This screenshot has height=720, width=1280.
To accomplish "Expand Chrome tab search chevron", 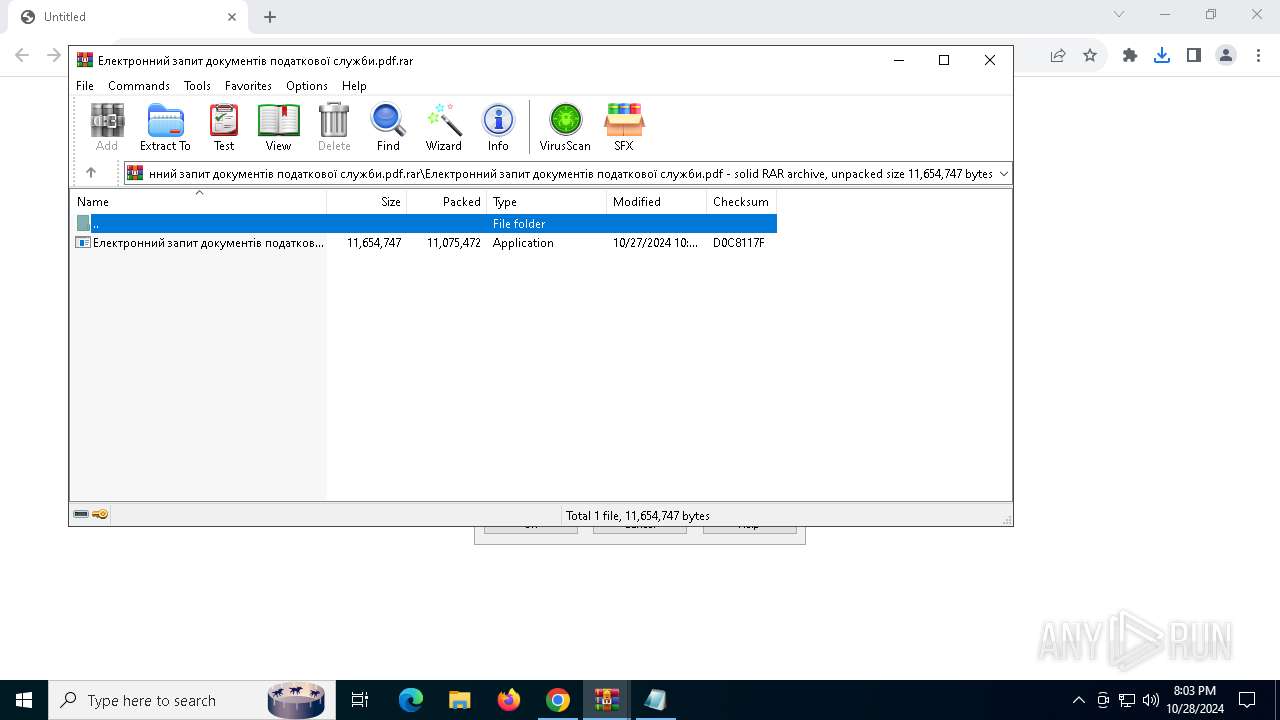I will [1119, 14].
